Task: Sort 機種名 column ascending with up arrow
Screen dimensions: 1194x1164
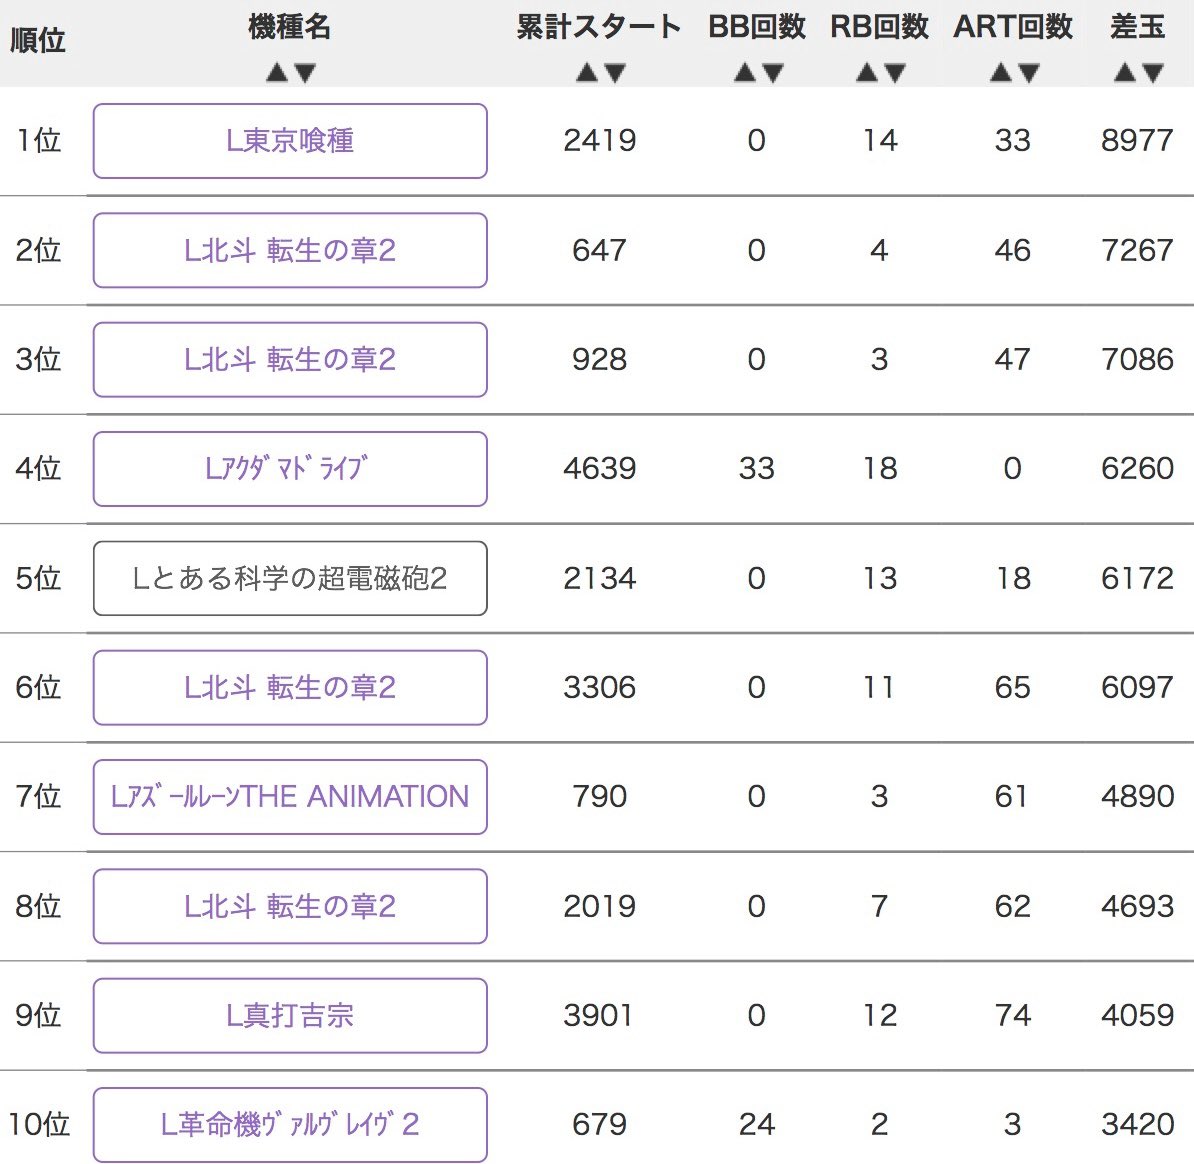Action: tap(277, 73)
